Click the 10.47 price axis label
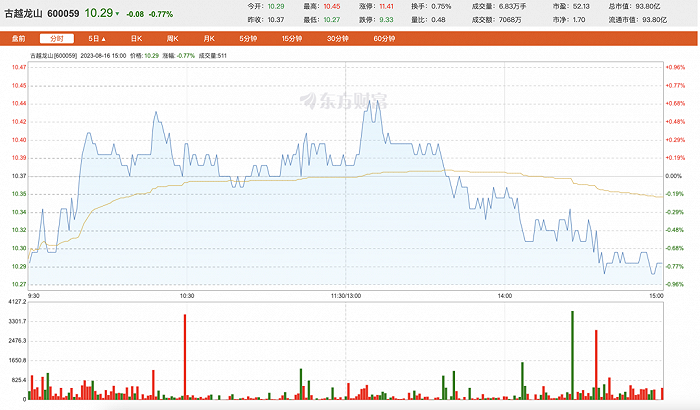700x410 pixels. [19, 67]
